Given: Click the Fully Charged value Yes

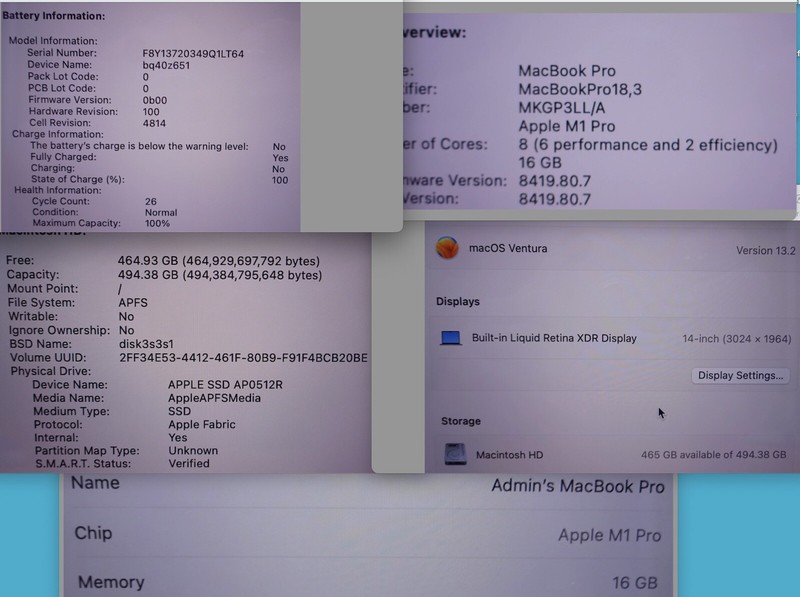Looking at the screenshot, I should [x=280, y=158].
